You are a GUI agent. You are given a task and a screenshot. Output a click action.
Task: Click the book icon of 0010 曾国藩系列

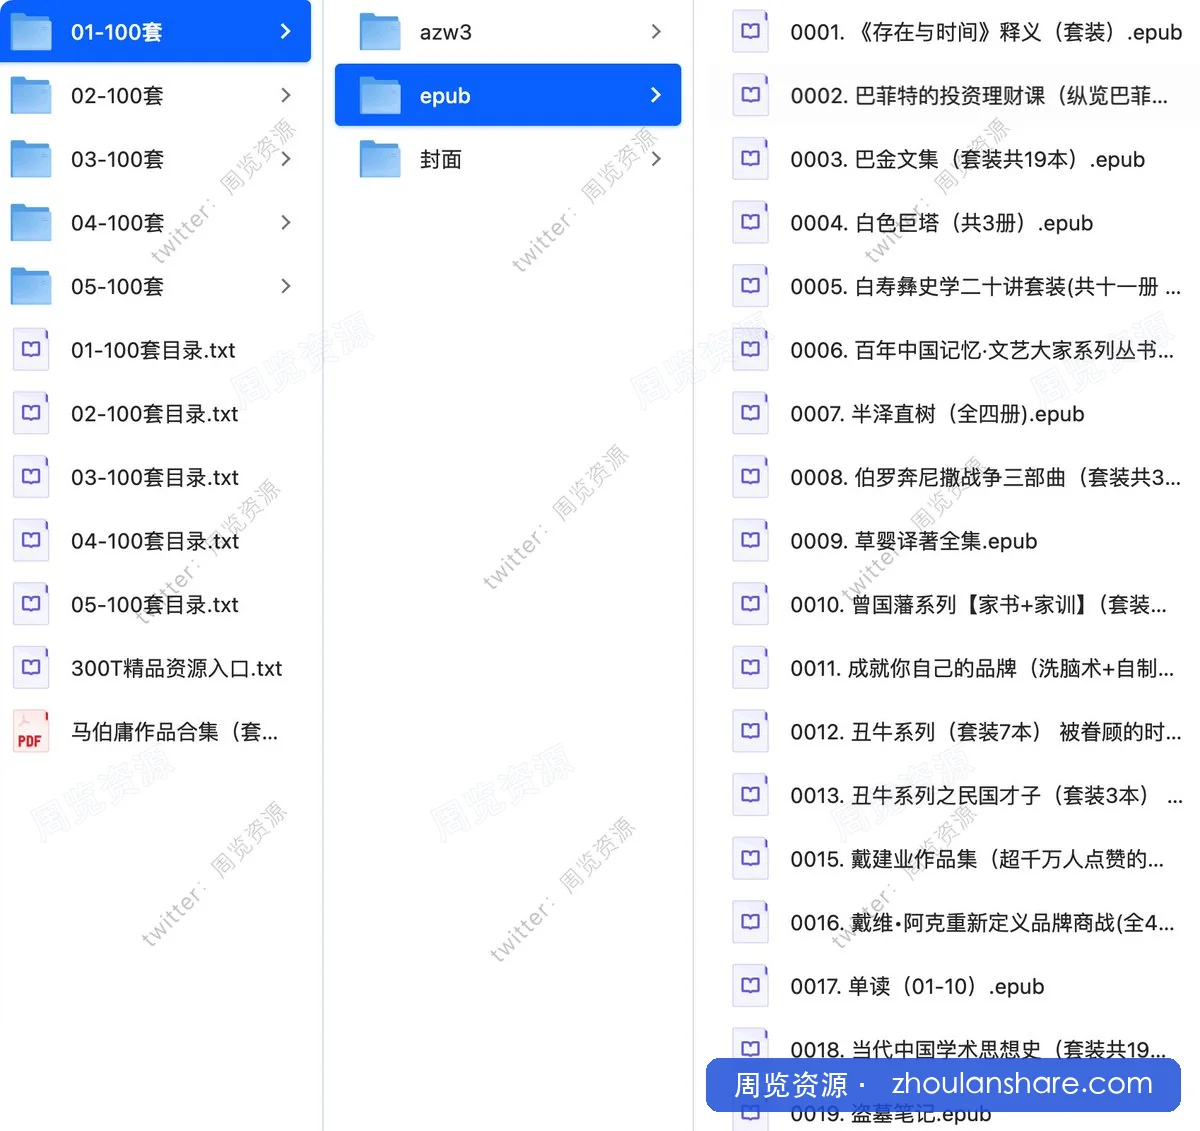[x=751, y=604]
